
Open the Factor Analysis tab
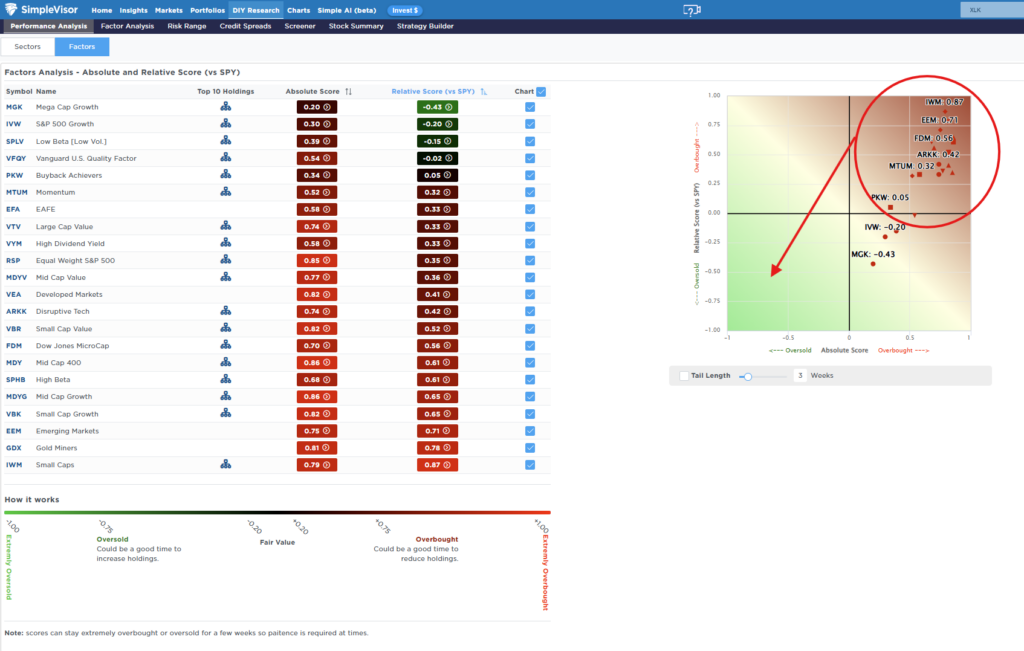pos(127,26)
